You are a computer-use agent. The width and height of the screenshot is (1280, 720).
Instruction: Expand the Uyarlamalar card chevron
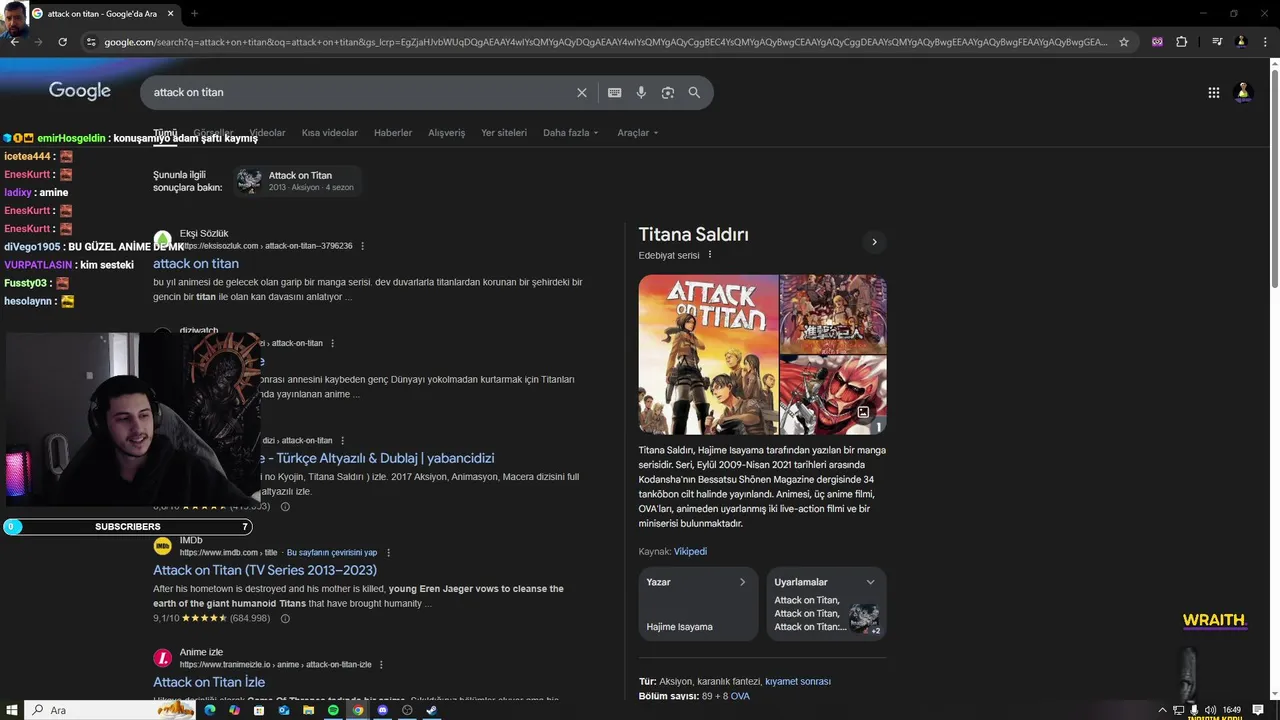point(870,582)
